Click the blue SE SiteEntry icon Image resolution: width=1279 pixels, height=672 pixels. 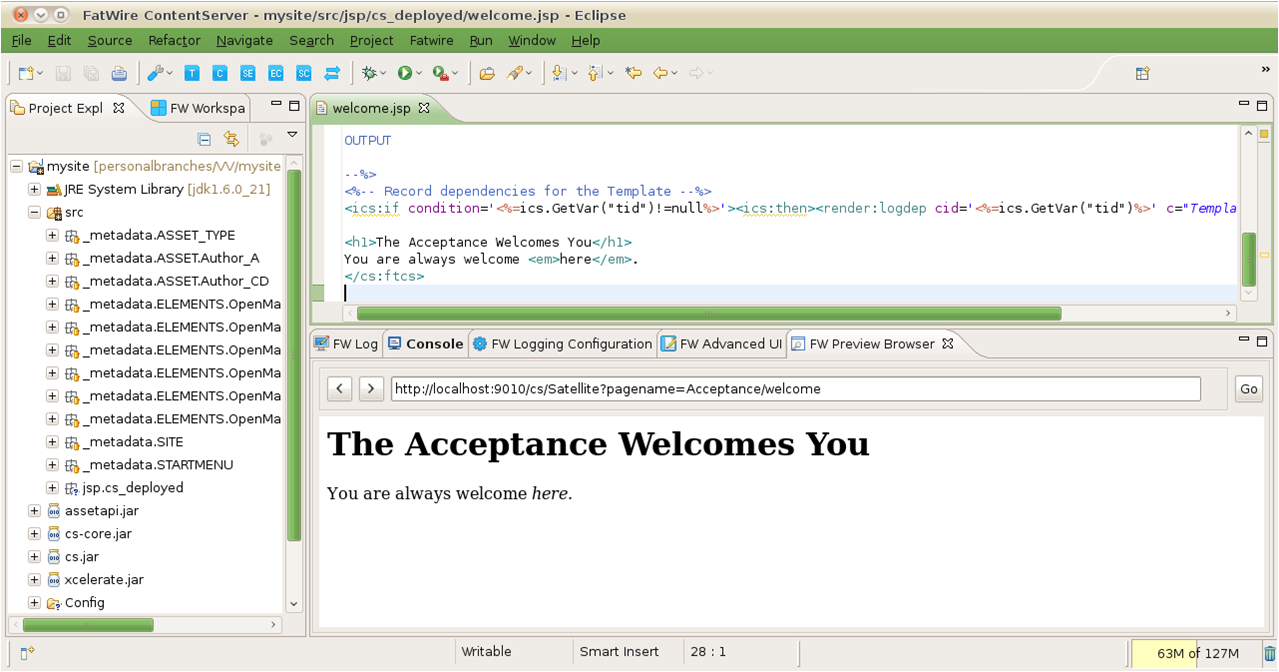[248, 73]
